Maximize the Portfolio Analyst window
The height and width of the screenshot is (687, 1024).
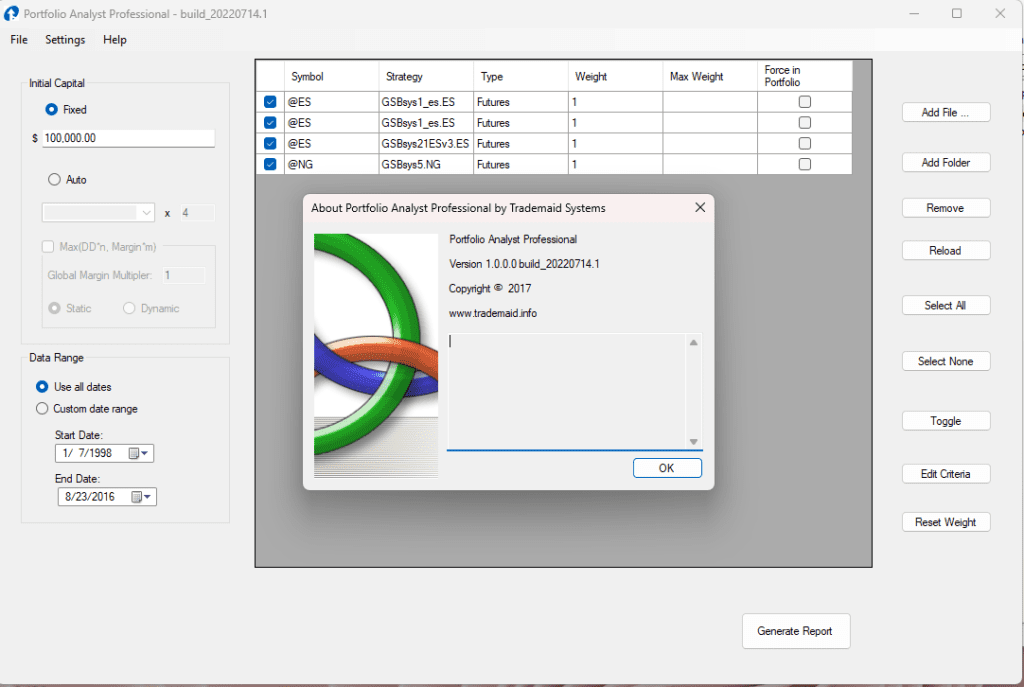pos(957,14)
